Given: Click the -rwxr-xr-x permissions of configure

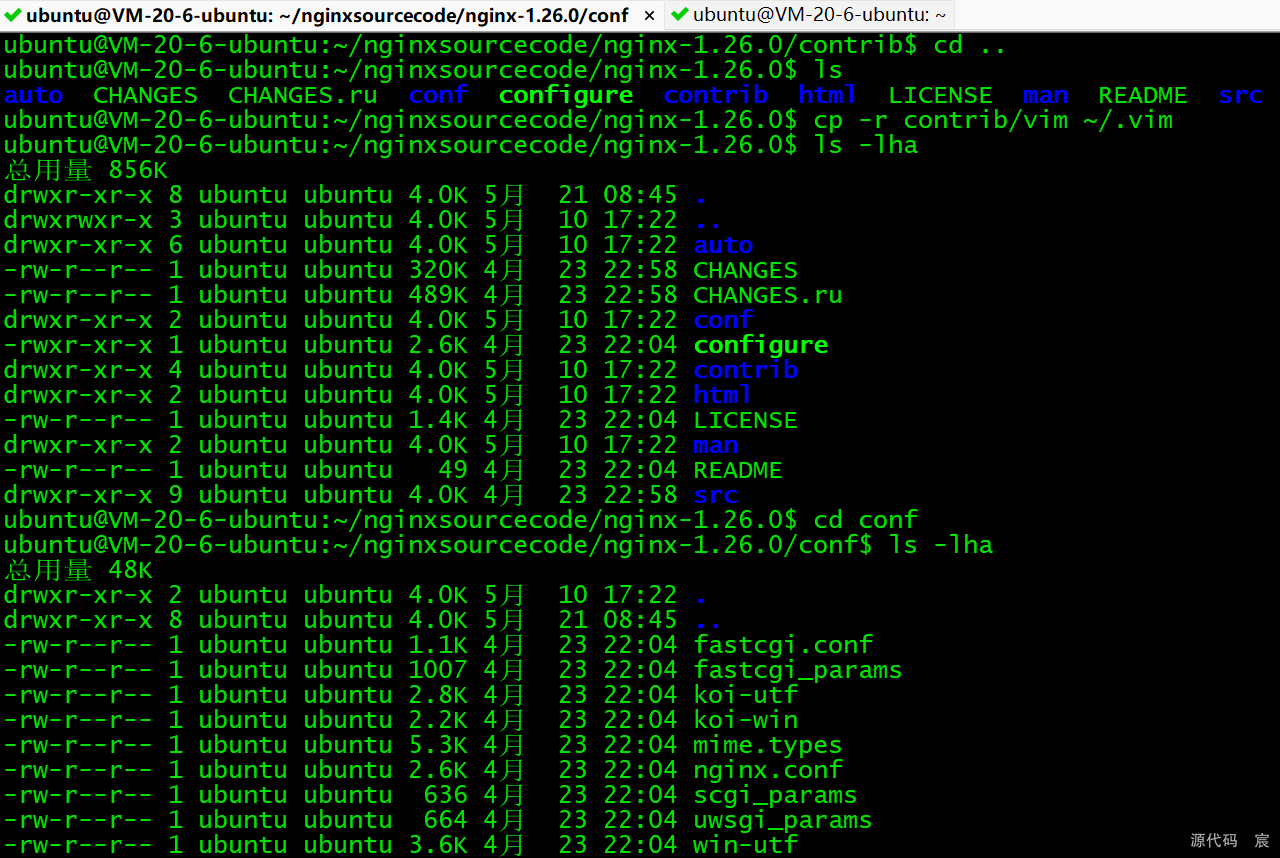Looking at the screenshot, I should [x=79, y=345].
